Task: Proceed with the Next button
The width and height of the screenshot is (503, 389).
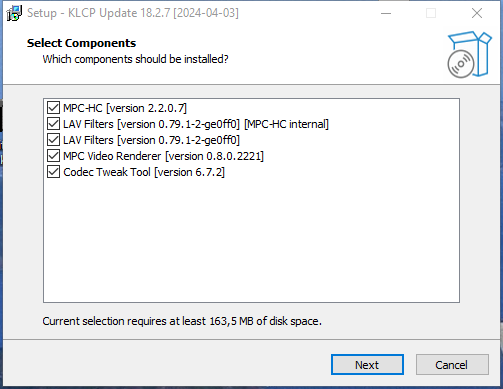Action: coord(367,365)
